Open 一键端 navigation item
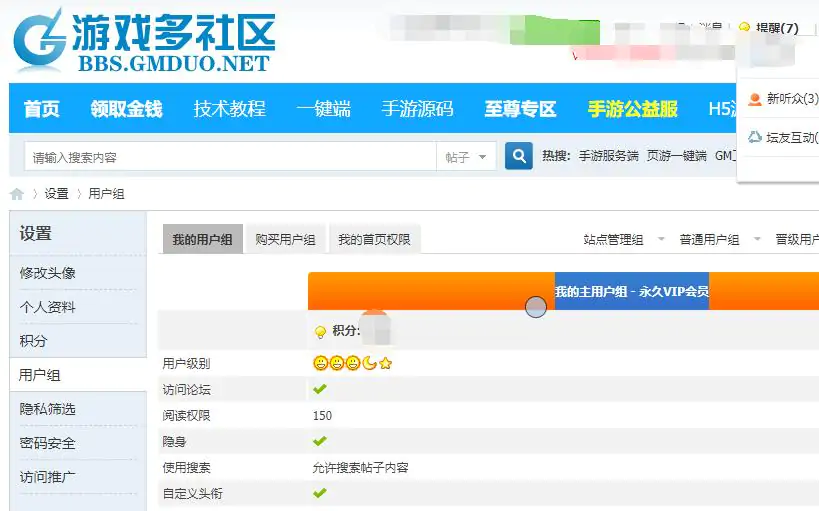 tap(324, 109)
